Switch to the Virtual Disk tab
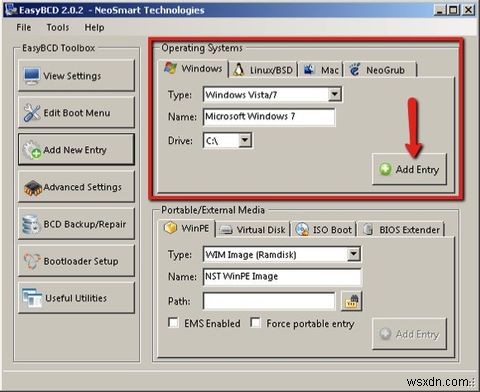 click(x=253, y=230)
